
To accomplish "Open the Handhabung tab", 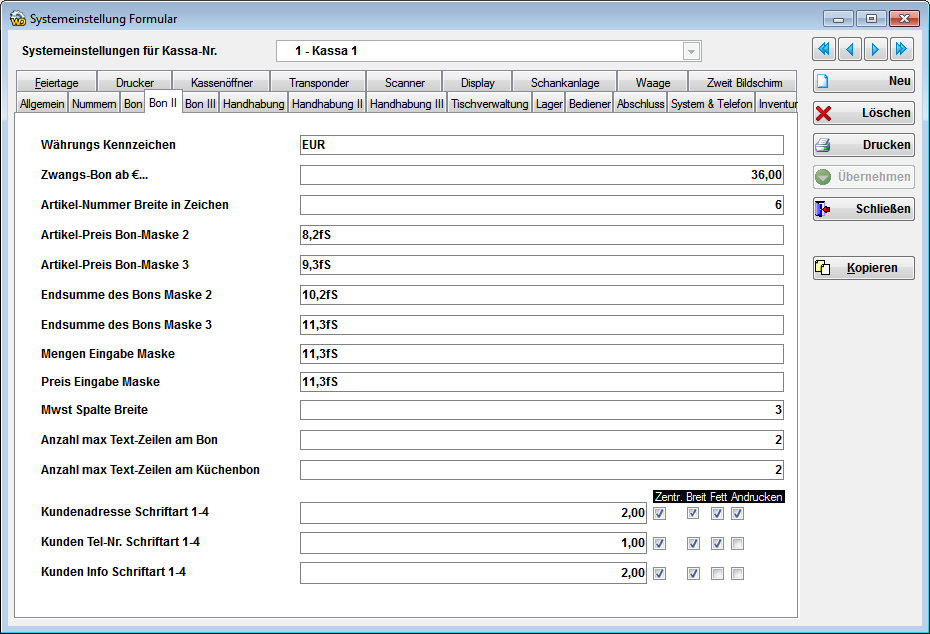I will pyautogui.click(x=253, y=104).
